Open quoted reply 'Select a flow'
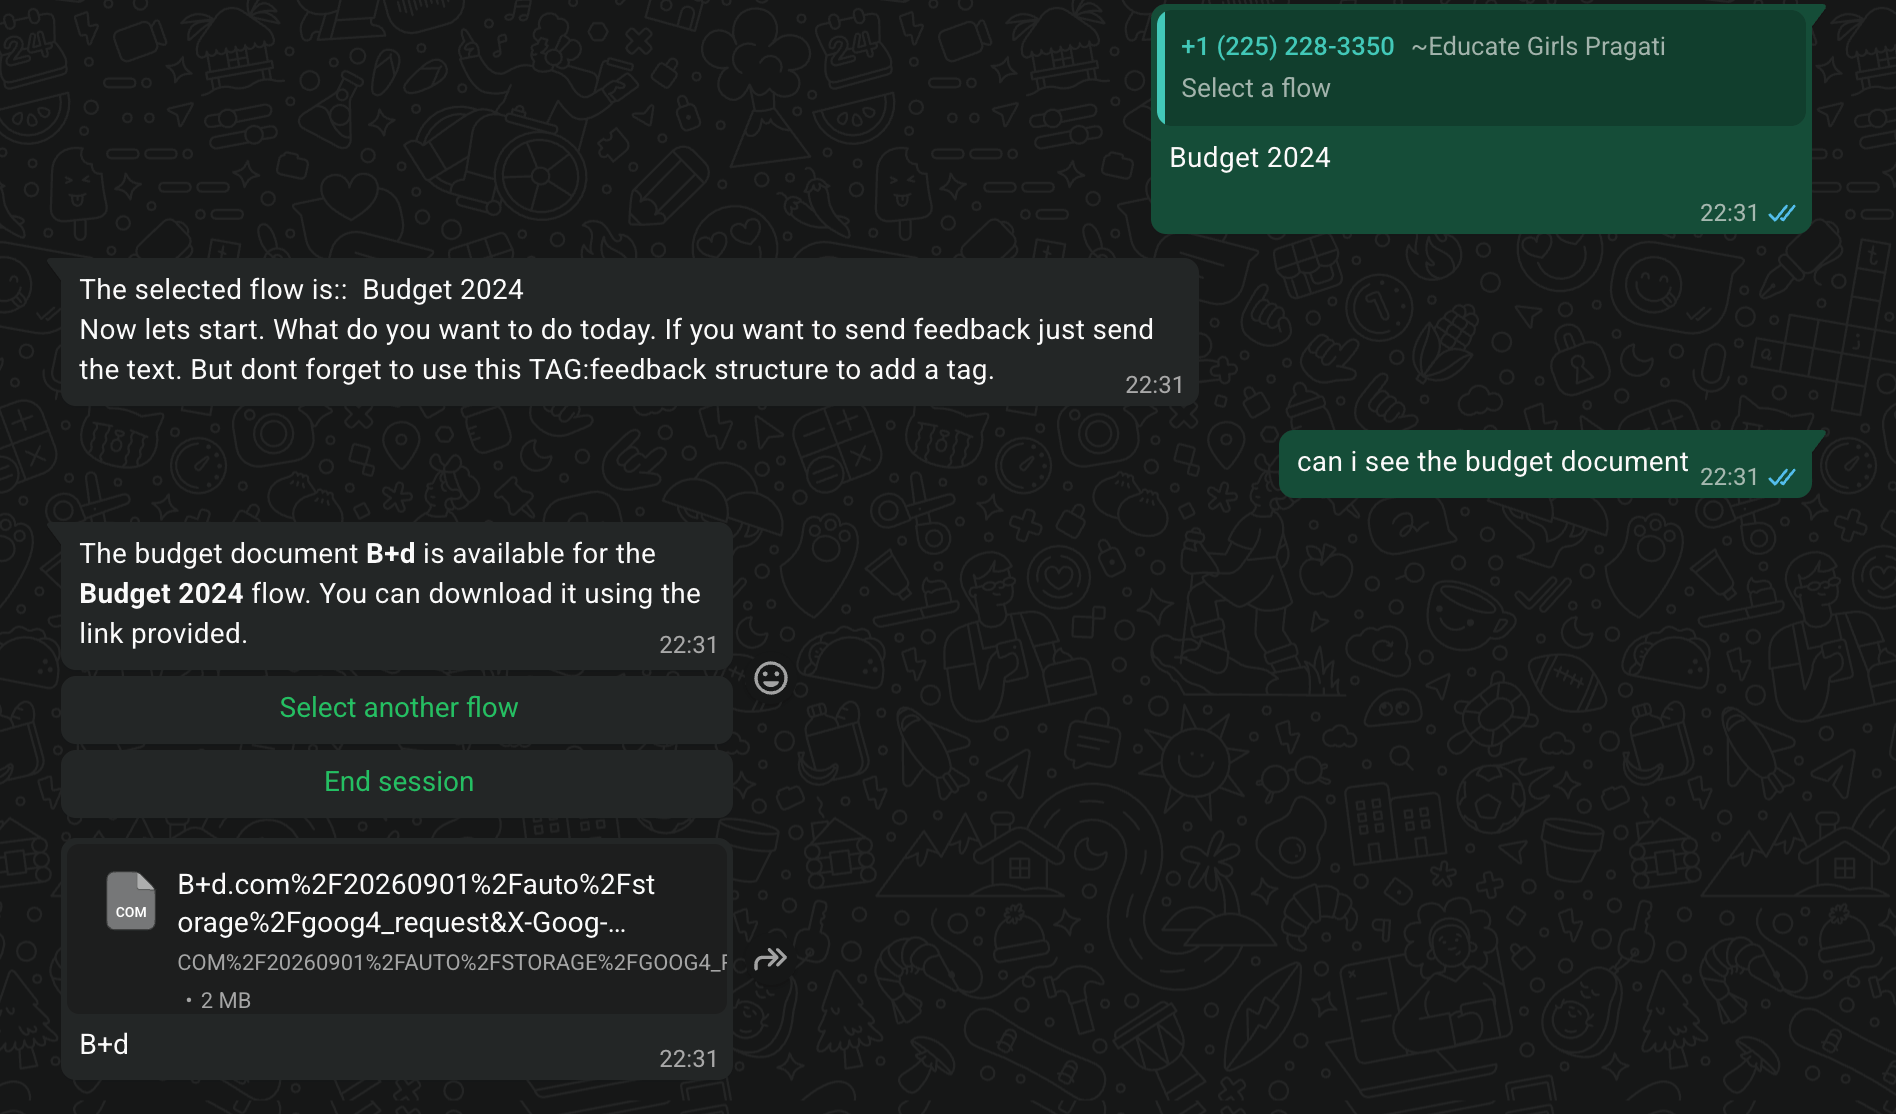Image resolution: width=1896 pixels, height=1114 pixels. click(x=1484, y=67)
